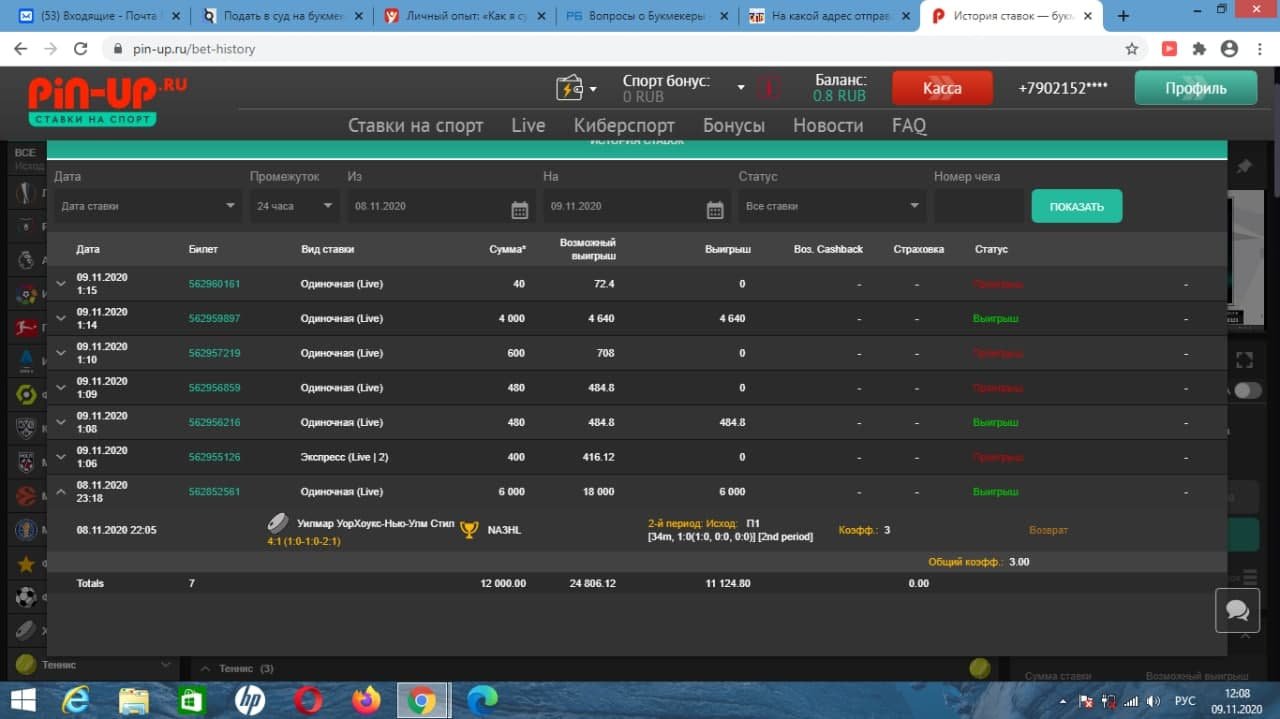Click the red Касса button

pyautogui.click(x=942, y=88)
